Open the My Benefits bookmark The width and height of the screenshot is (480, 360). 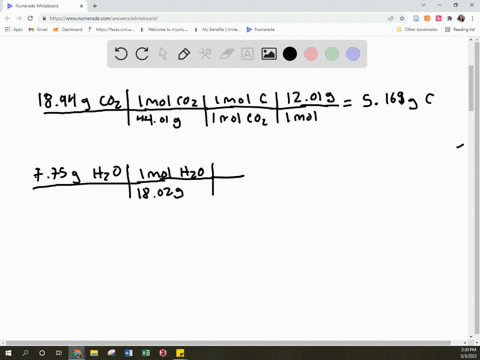pyautogui.click(x=218, y=29)
